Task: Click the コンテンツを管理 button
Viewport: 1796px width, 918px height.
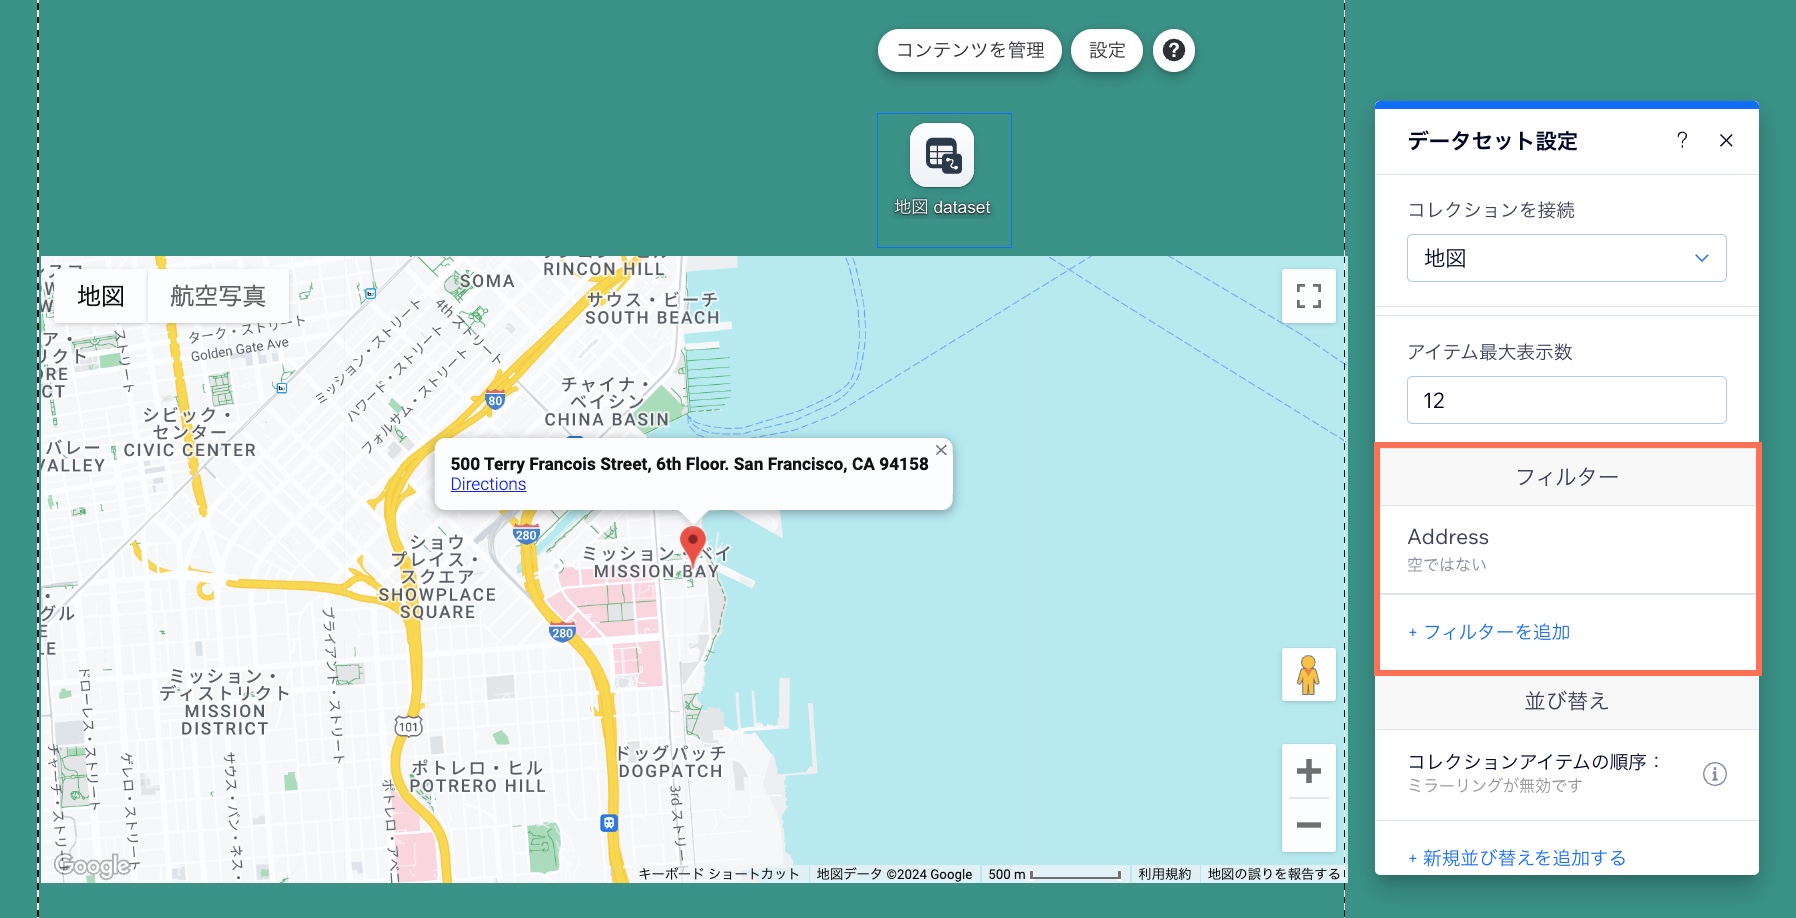Action: click(969, 50)
